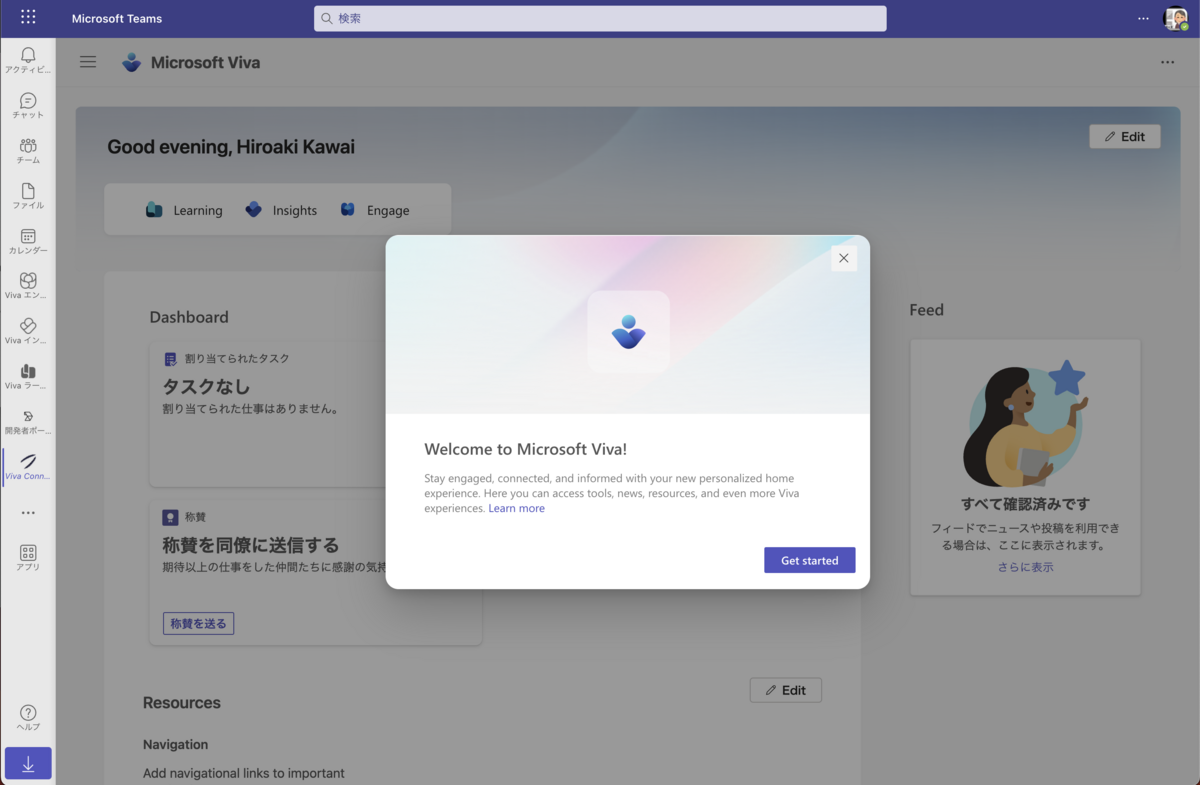Click 称賛を送る button

tap(198, 623)
